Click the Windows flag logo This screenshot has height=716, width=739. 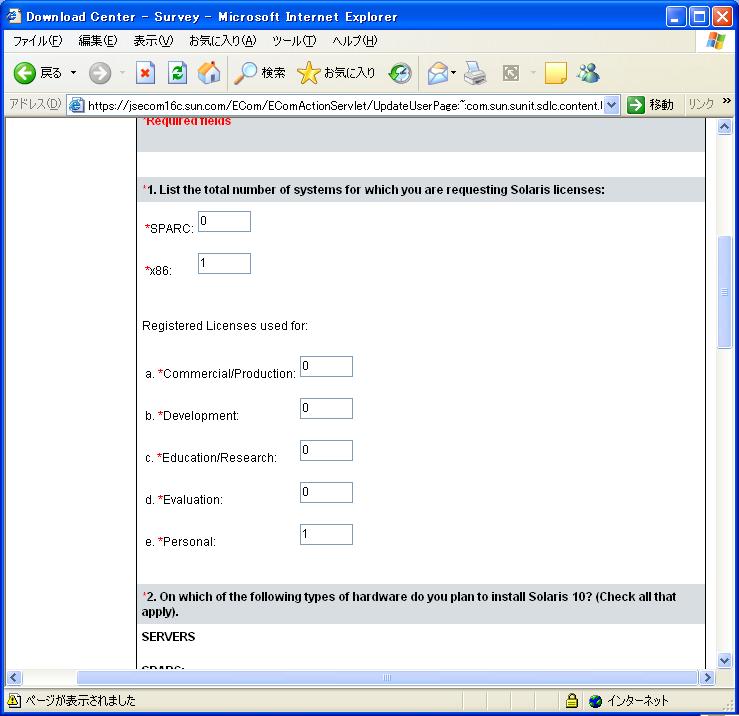pyautogui.click(x=715, y=41)
